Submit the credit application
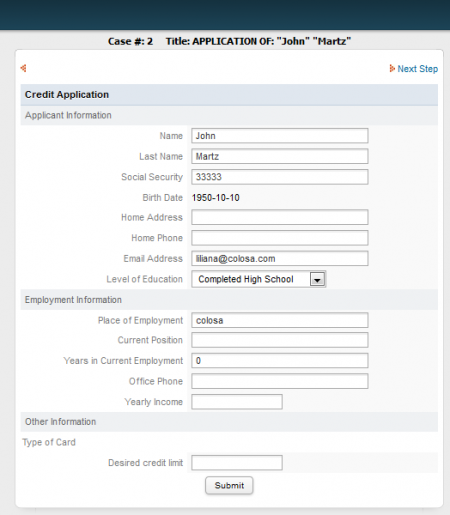Image resolution: width=450 pixels, height=515 pixels. (229, 485)
